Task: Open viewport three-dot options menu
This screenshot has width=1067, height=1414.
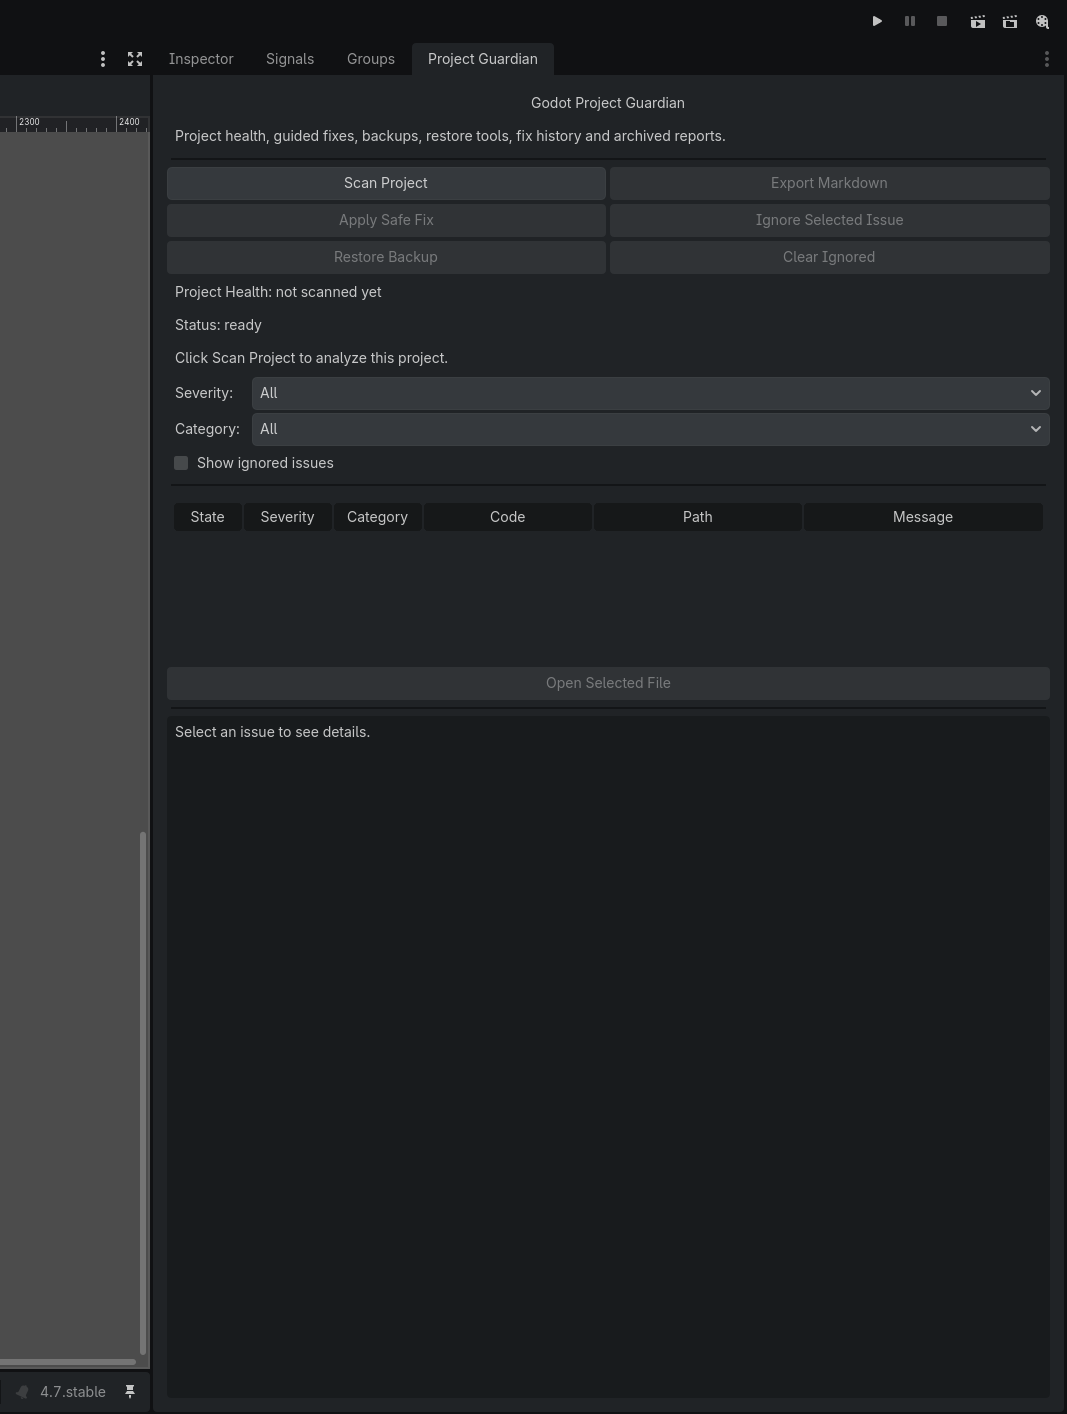Action: pyautogui.click(x=103, y=59)
